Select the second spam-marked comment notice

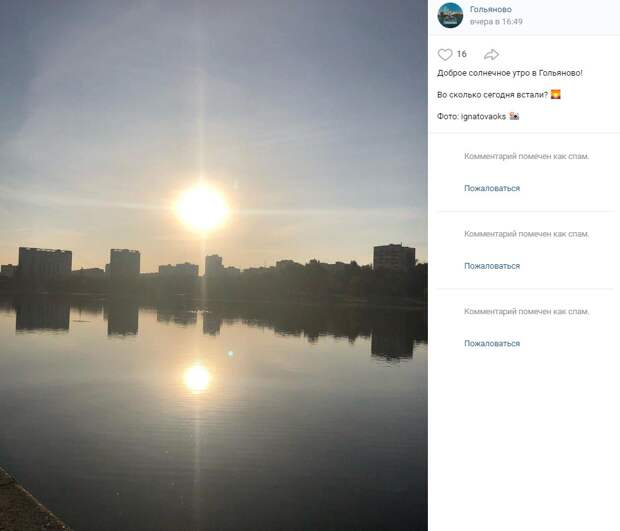[526, 234]
